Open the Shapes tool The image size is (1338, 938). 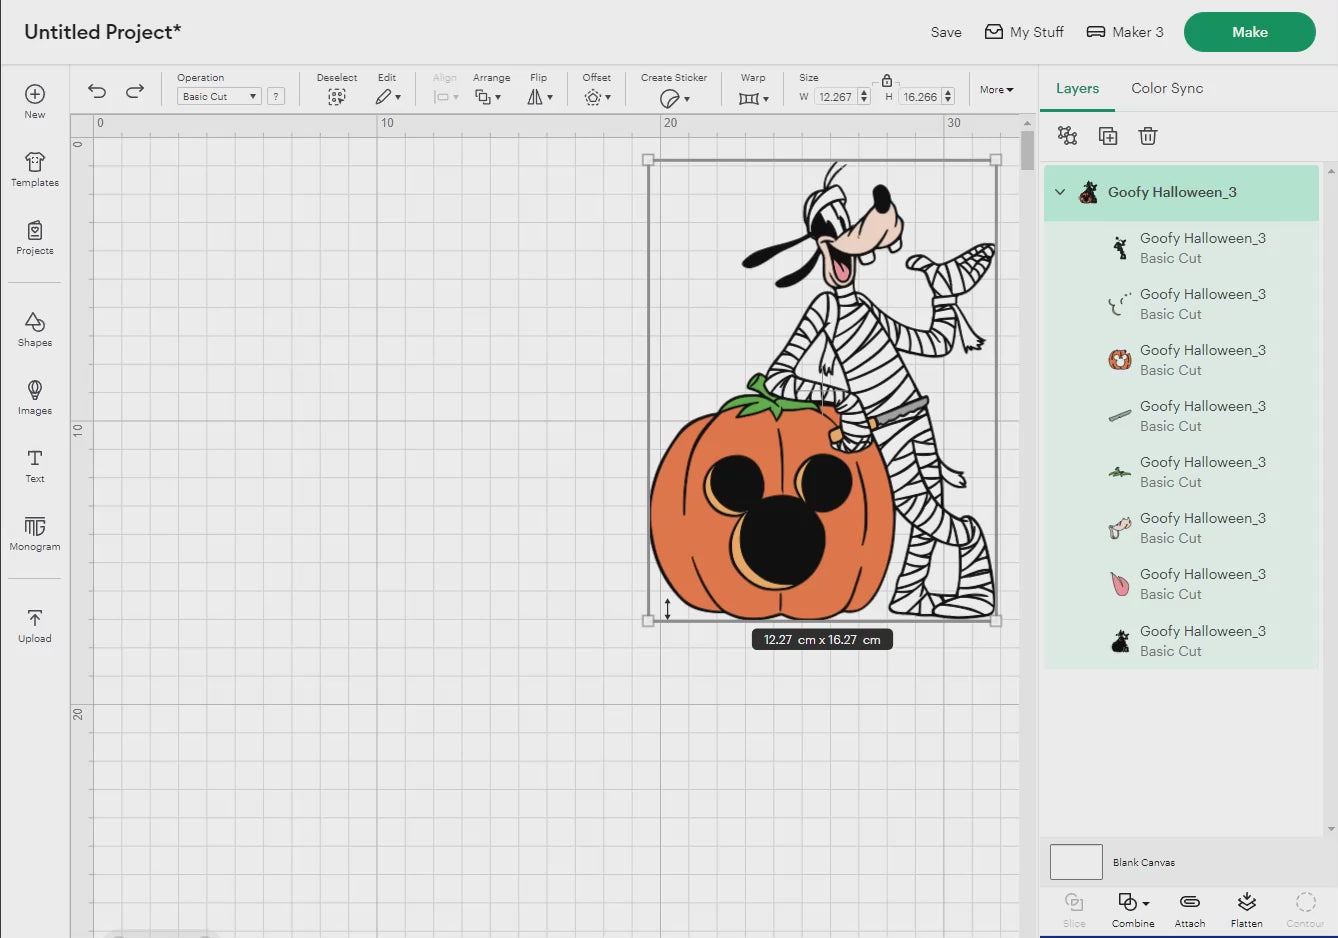35,329
